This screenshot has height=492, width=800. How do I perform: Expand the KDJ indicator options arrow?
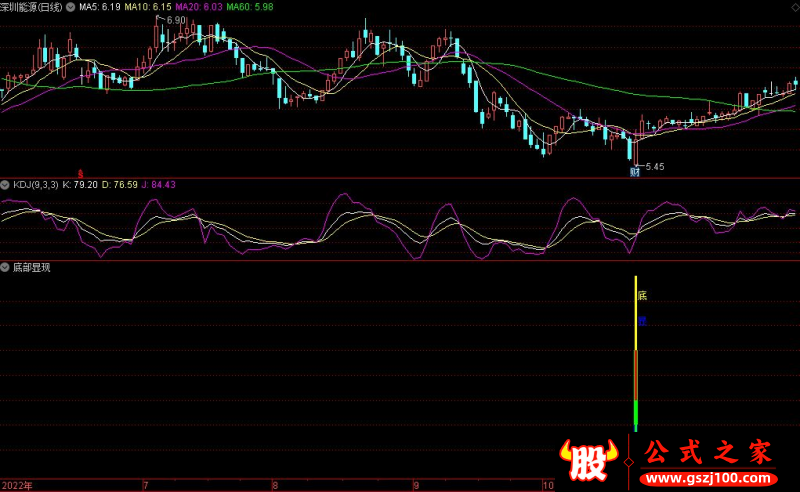click(5, 185)
